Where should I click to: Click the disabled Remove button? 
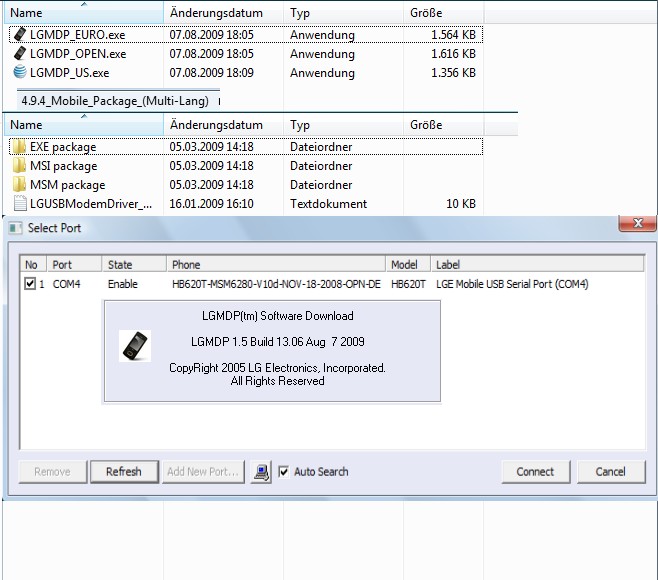point(53,472)
